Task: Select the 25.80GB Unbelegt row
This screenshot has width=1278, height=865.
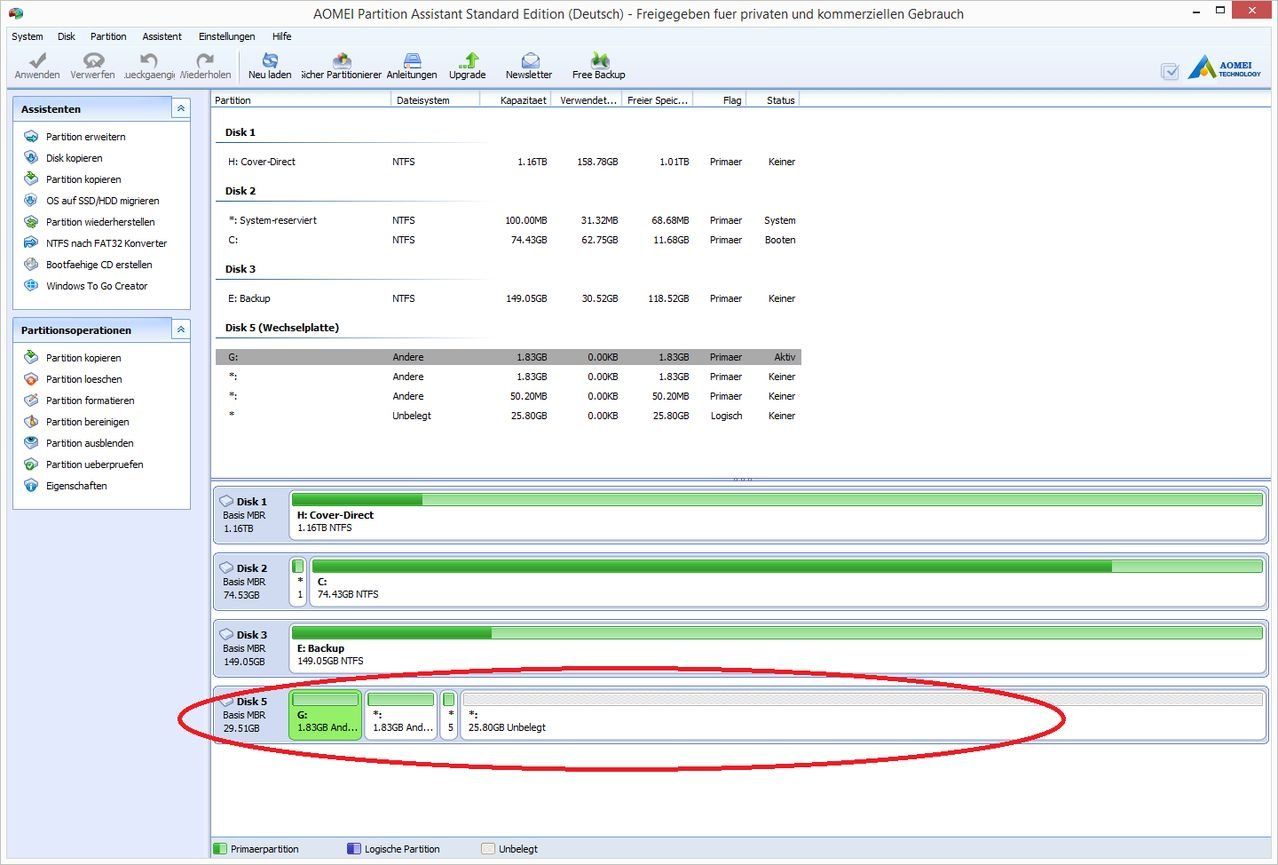Action: (x=508, y=416)
